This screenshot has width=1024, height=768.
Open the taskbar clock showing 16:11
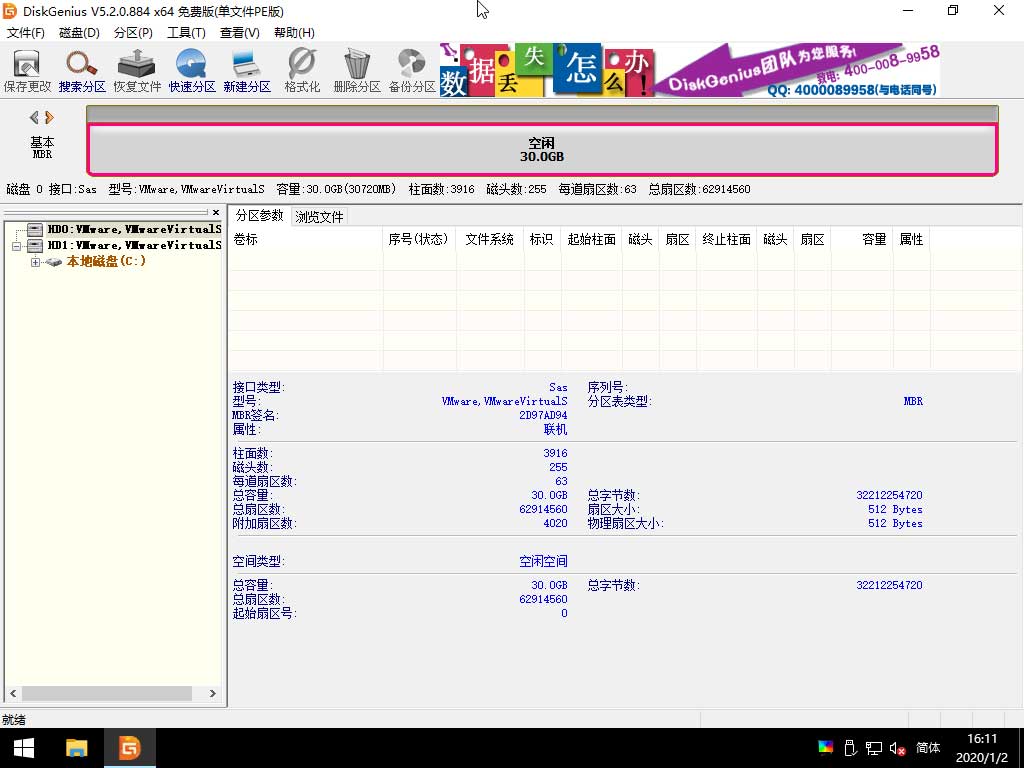(x=982, y=748)
